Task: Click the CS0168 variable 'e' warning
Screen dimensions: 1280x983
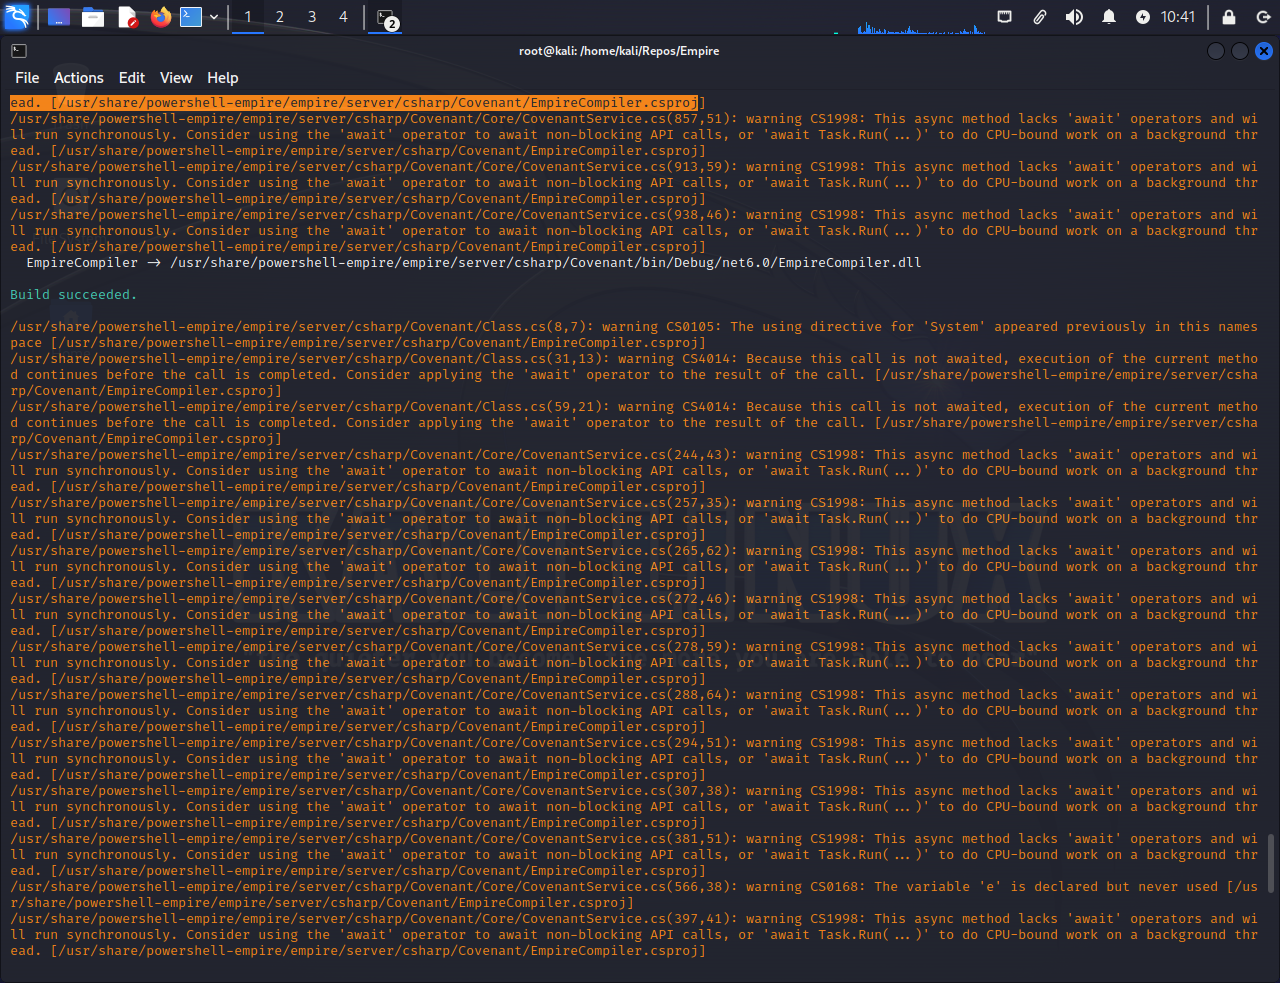Action: 634,895
